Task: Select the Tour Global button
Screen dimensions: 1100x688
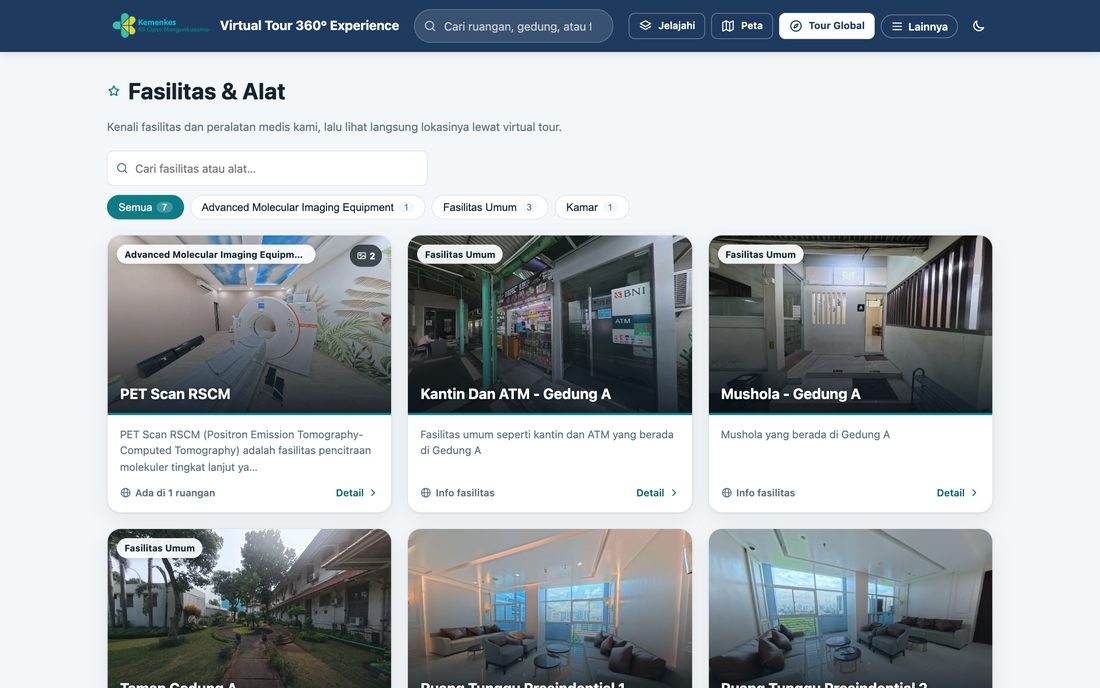Action: 826,26
